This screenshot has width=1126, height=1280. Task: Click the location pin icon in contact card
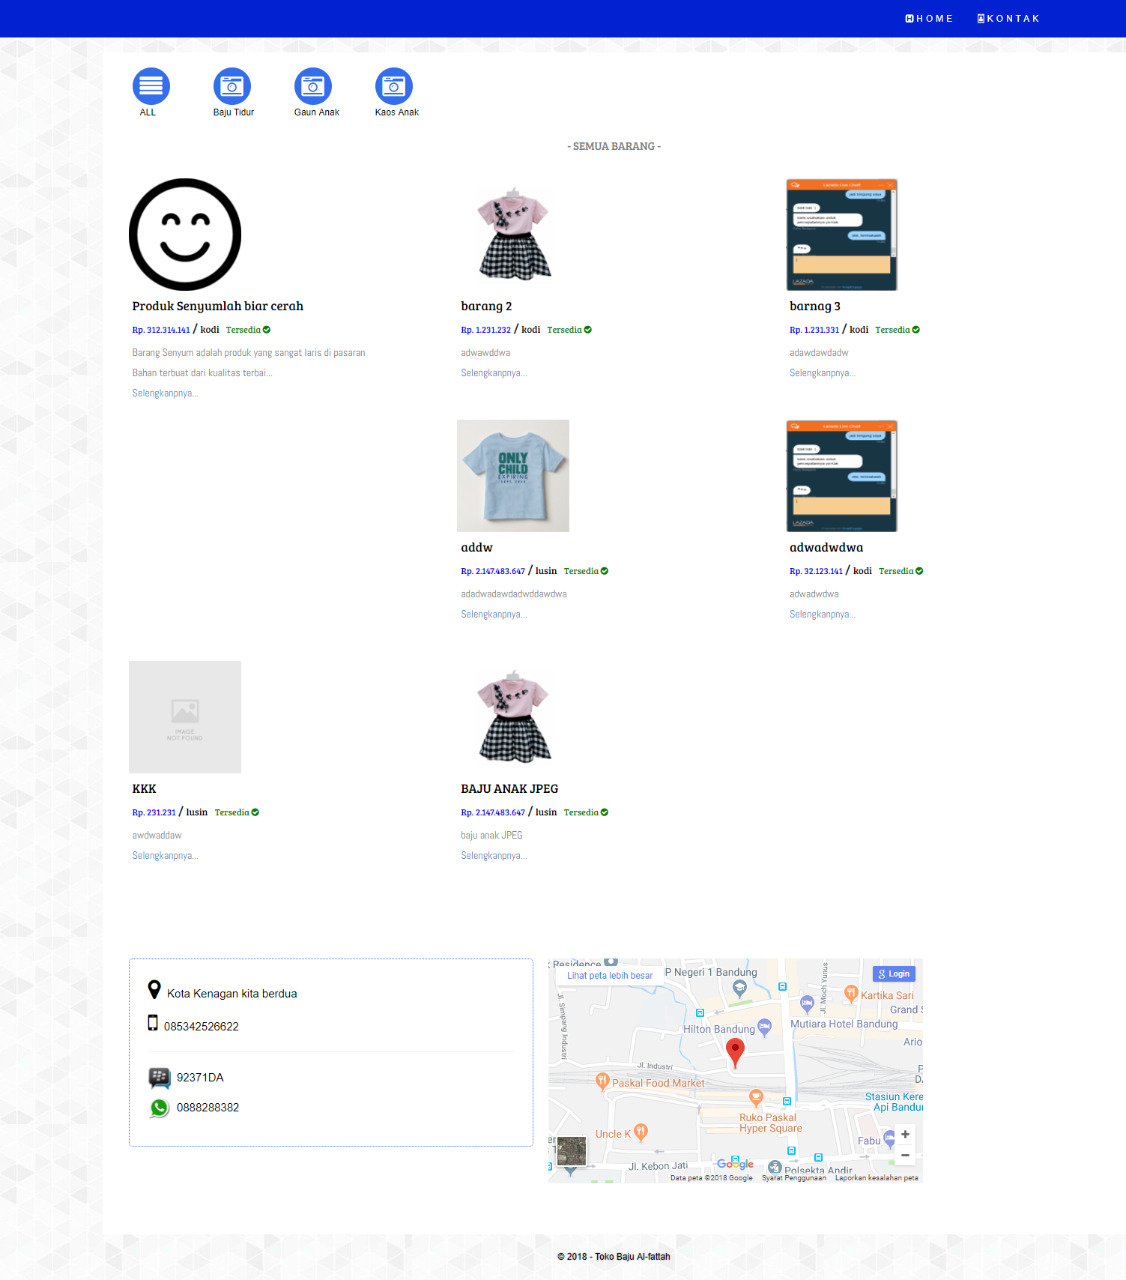click(x=155, y=990)
